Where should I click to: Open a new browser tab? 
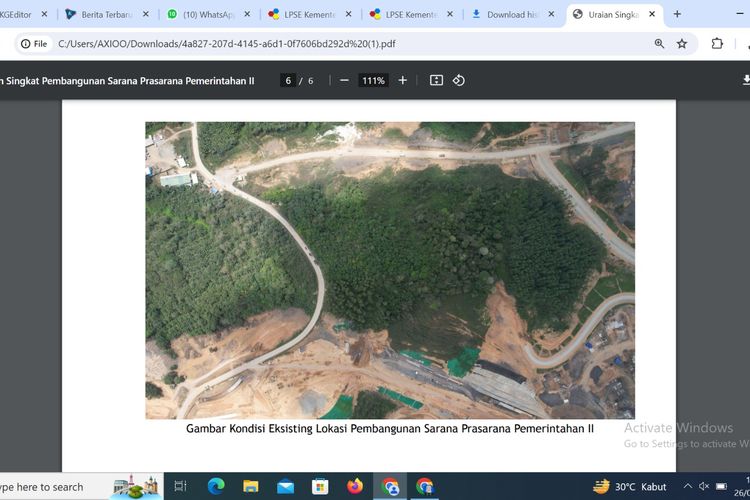point(677,15)
